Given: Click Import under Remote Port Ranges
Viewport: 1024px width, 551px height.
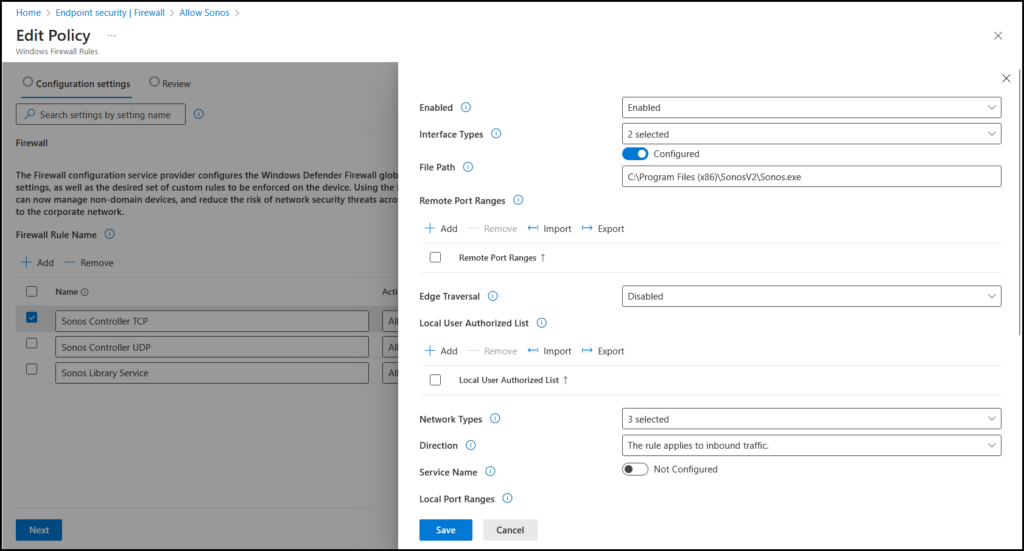Looking at the screenshot, I should pos(549,229).
